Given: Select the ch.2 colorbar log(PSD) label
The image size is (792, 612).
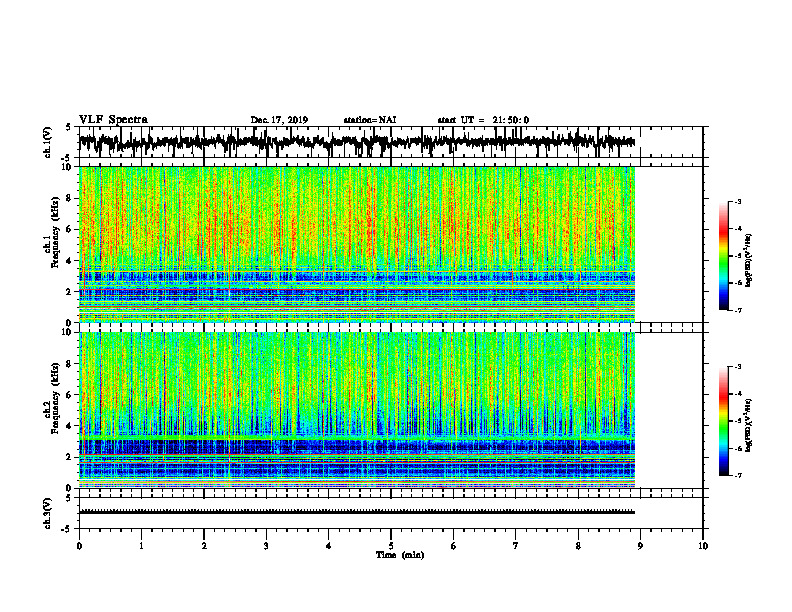Looking at the screenshot, I should 749,425.
